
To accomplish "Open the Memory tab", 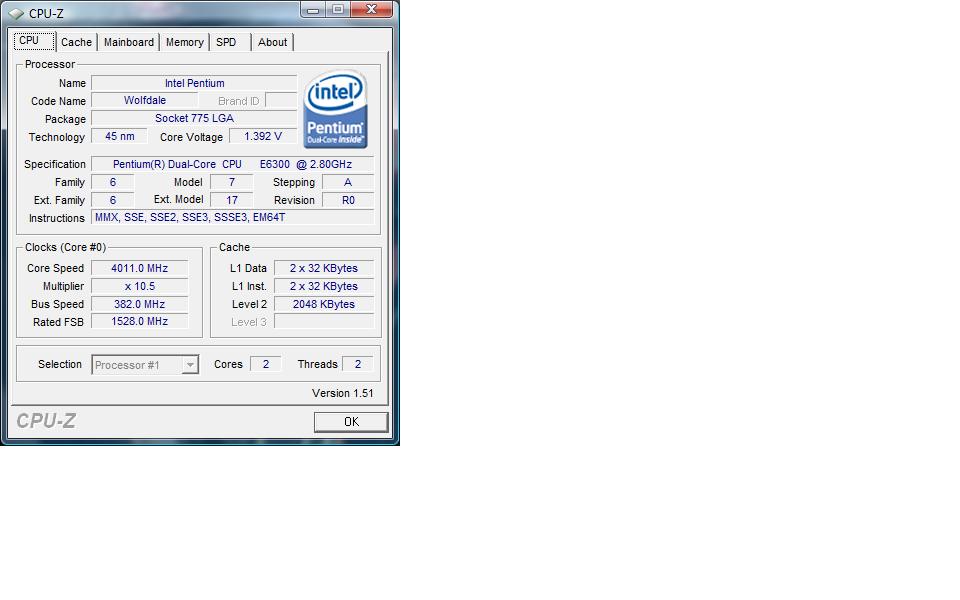I will pos(184,42).
